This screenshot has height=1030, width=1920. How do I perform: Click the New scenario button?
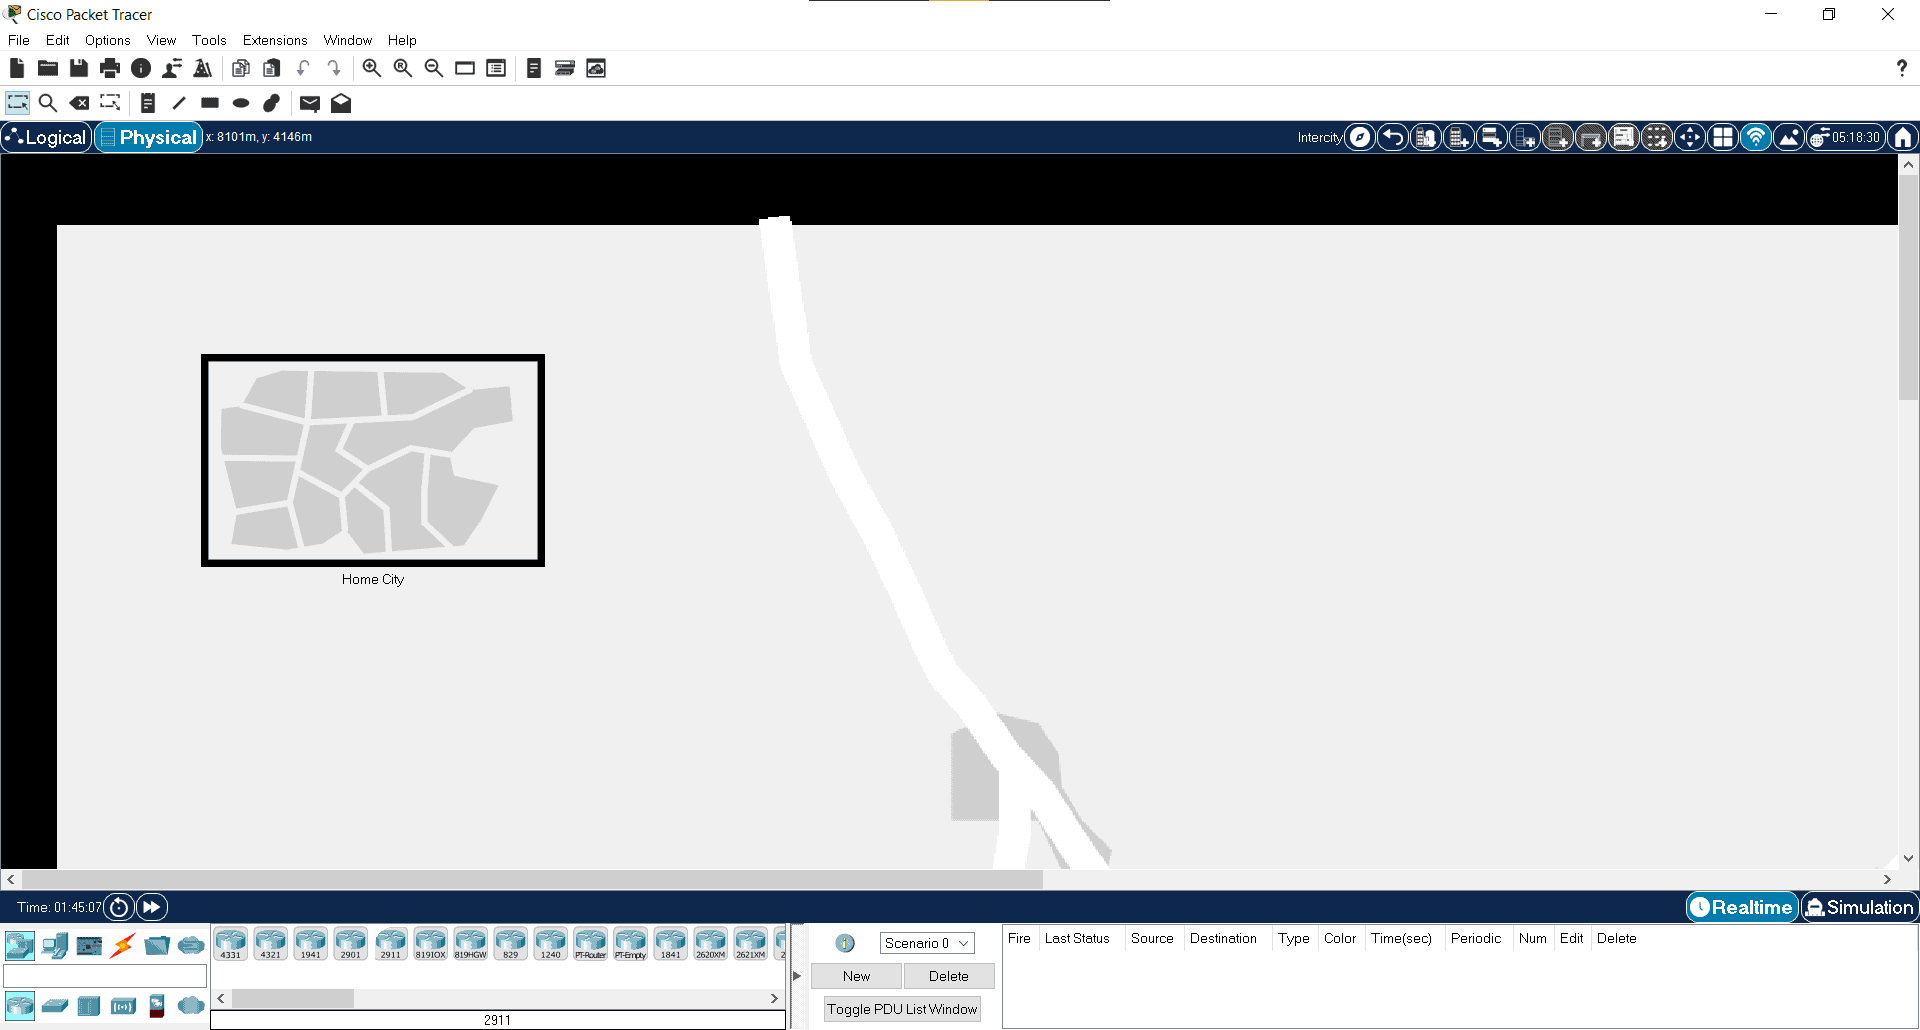click(x=856, y=976)
